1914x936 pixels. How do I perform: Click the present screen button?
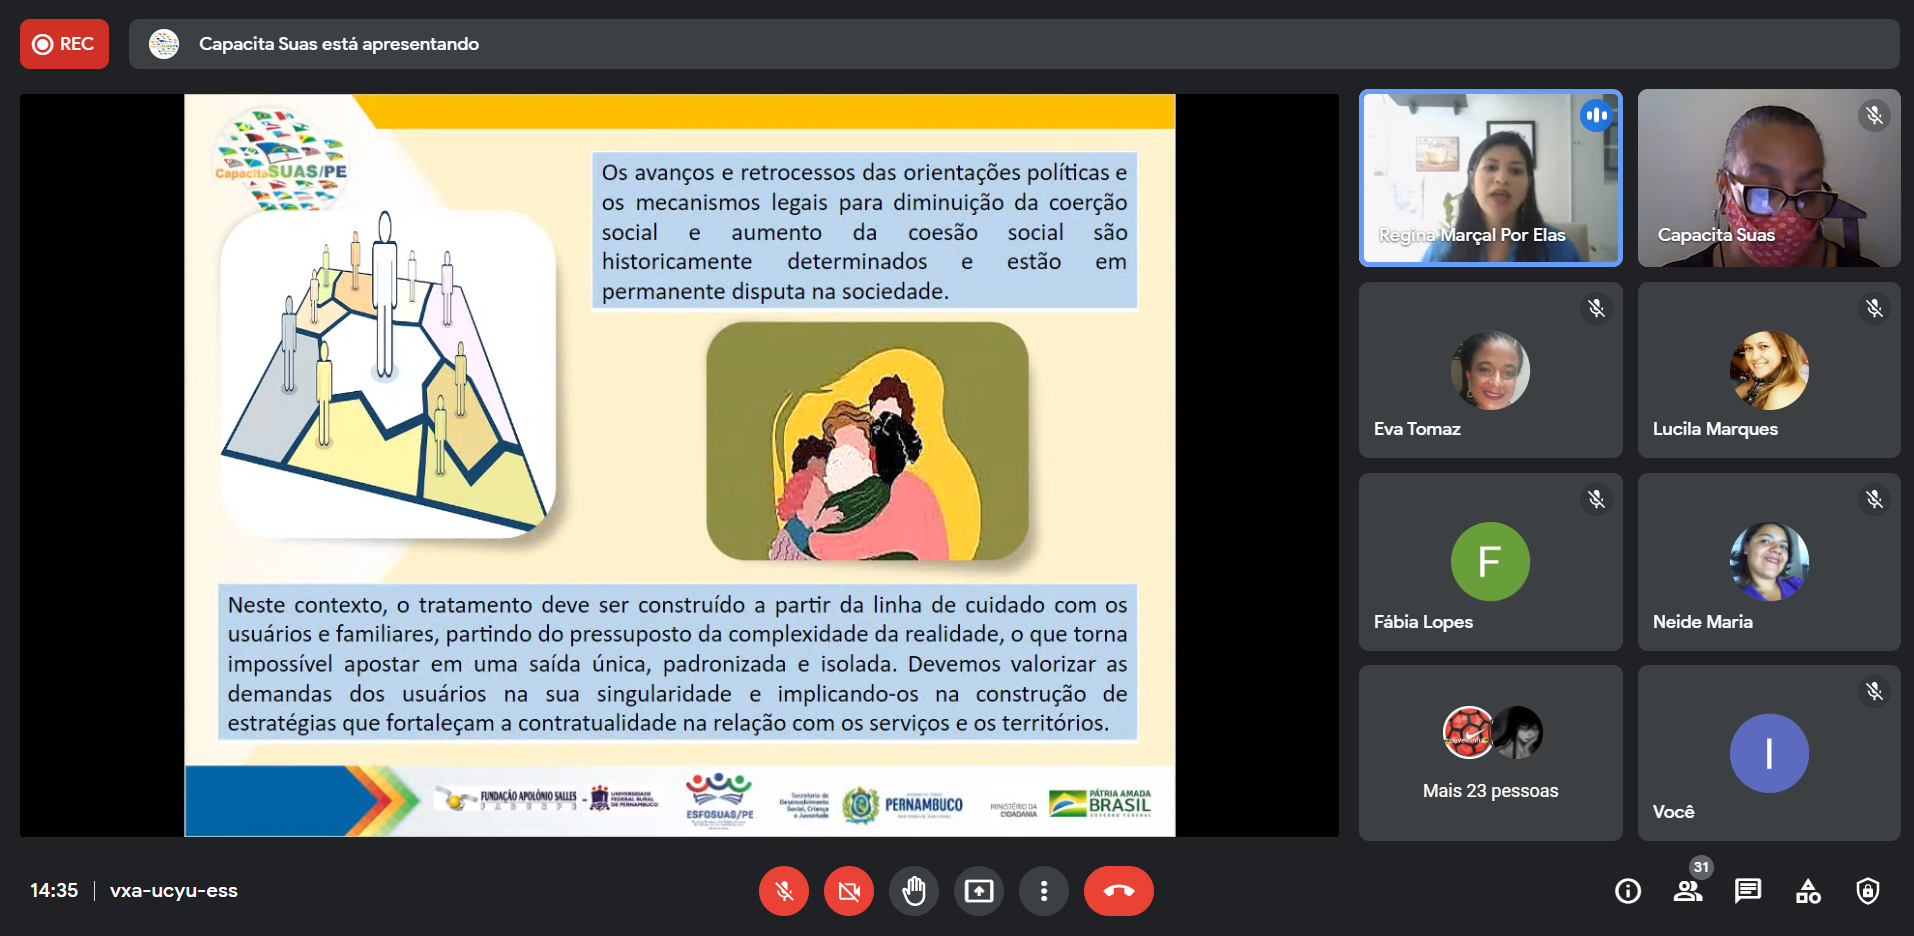pos(979,891)
